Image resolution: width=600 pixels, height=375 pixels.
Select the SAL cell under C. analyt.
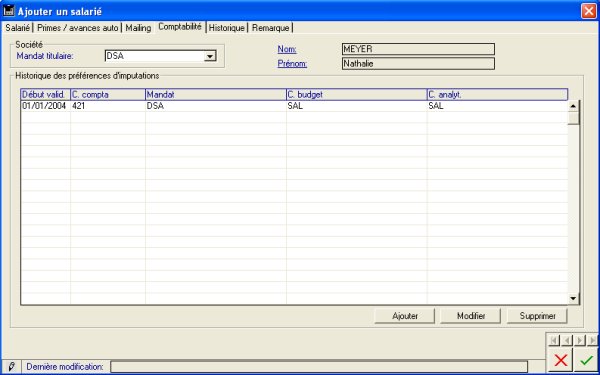coord(497,106)
